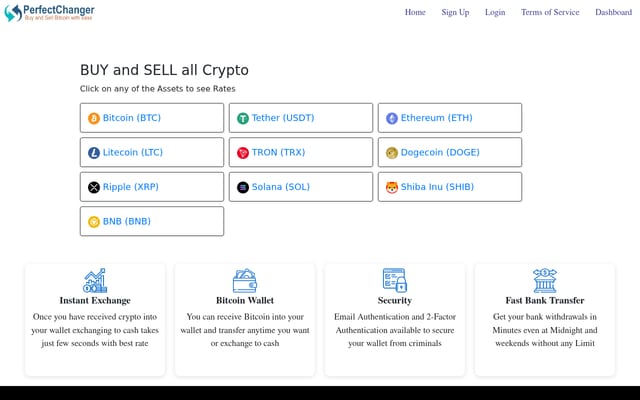Click the Email Authentication description text
The image size is (640, 400).
tap(395, 330)
